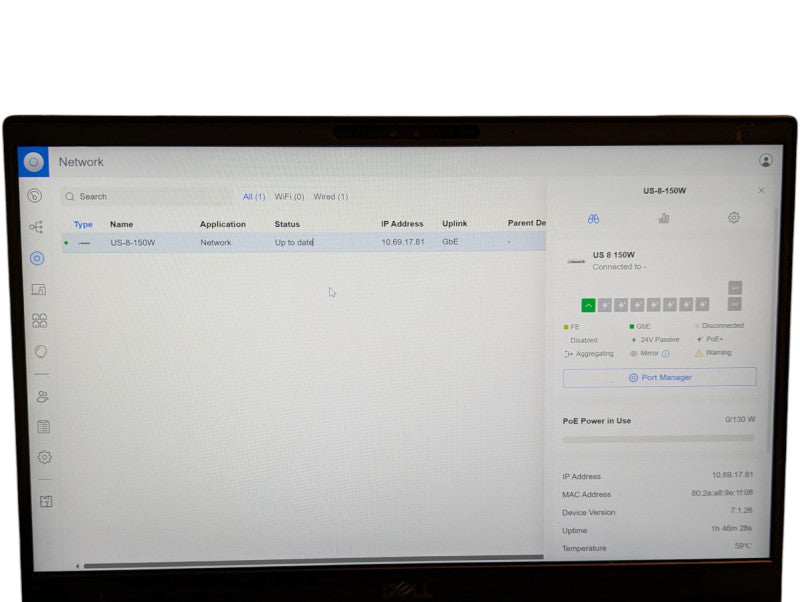Open the gear Settings tab in device panel

tap(734, 218)
